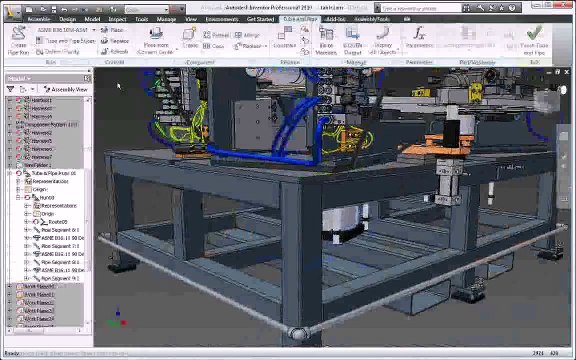Image resolution: width=576 pixels, height=360 pixels.
Task: Select Pipe Segment 9:1 in browser
Action: [60, 278]
